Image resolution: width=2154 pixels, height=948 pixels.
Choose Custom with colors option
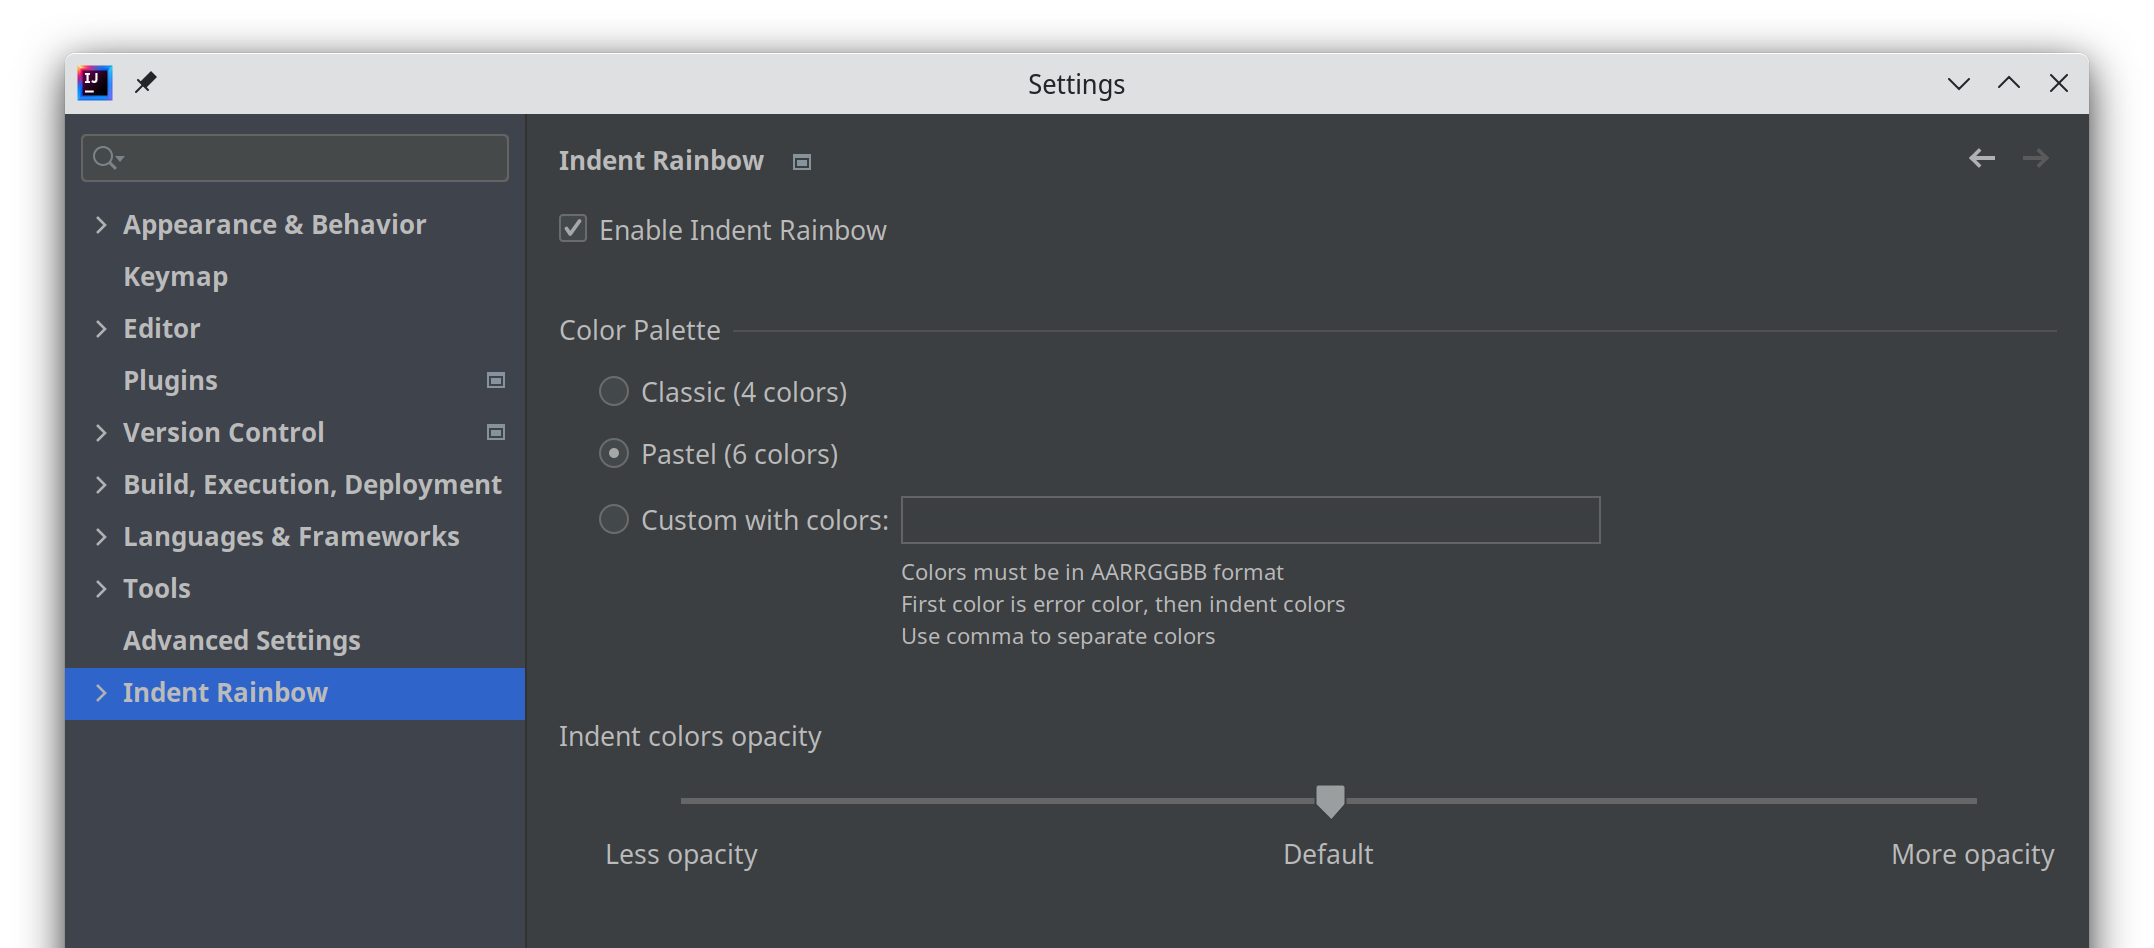click(x=613, y=519)
